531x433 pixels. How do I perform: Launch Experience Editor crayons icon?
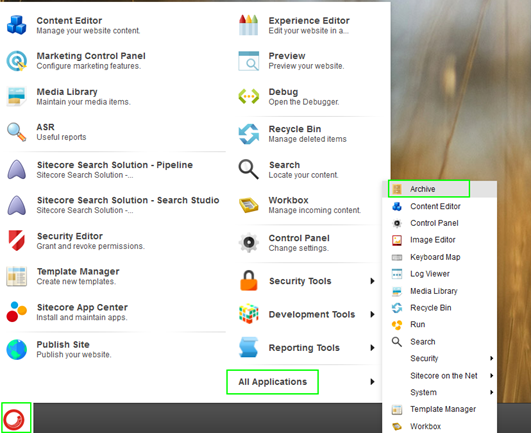(x=249, y=25)
